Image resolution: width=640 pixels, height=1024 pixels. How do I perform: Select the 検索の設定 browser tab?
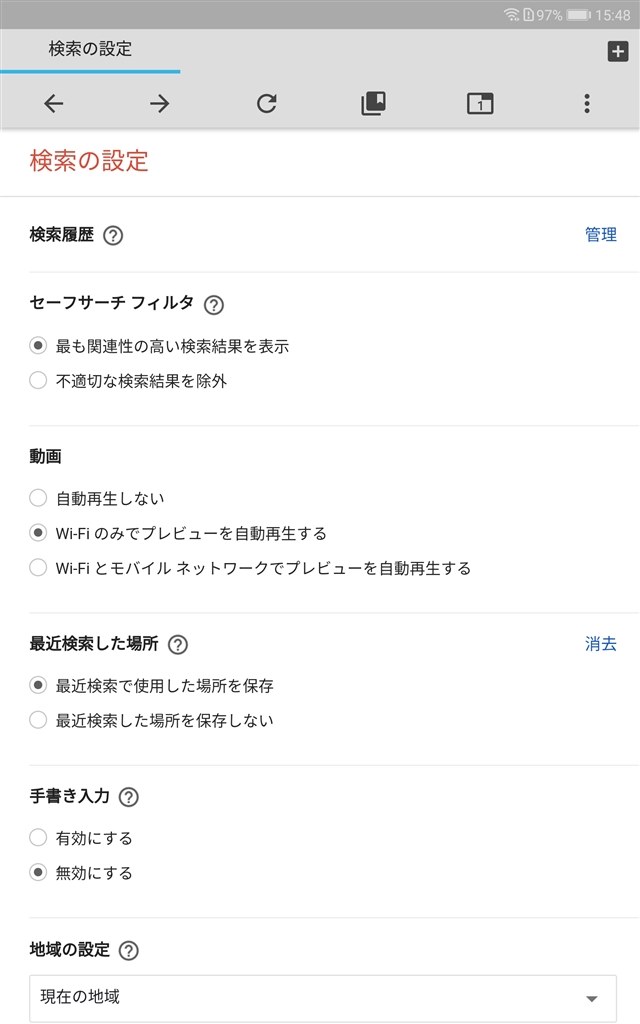click(x=90, y=49)
